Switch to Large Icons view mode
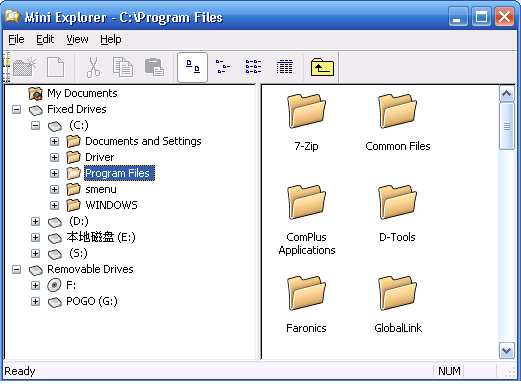 click(193, 67)
